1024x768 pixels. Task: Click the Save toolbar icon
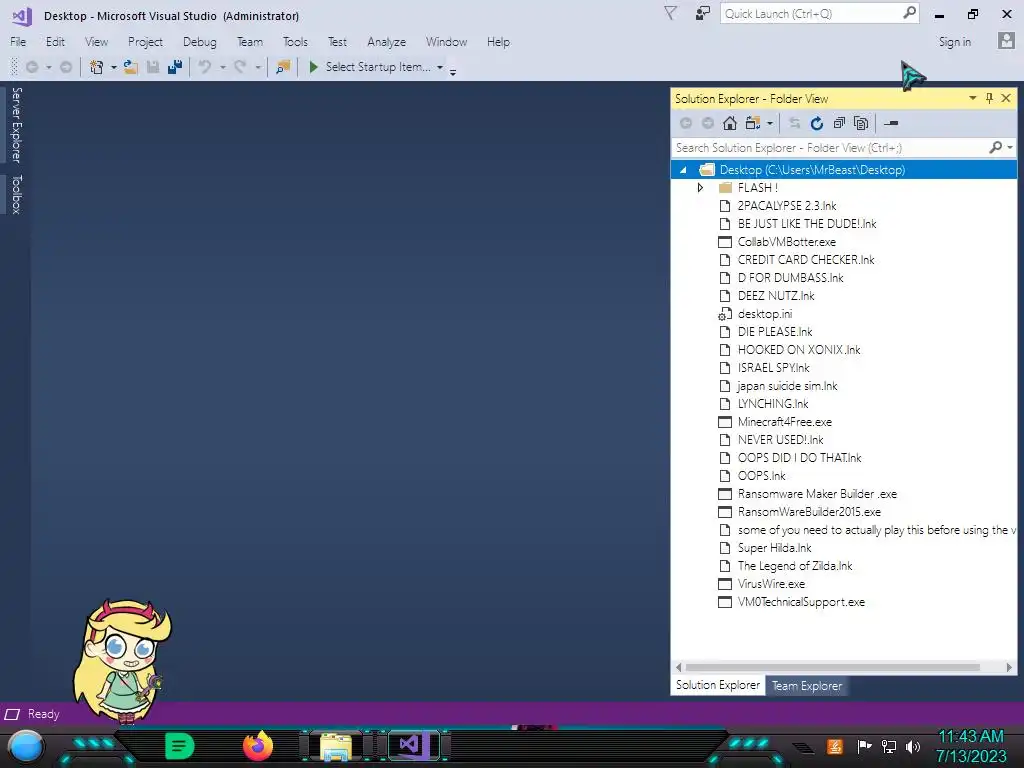[153, 67]
